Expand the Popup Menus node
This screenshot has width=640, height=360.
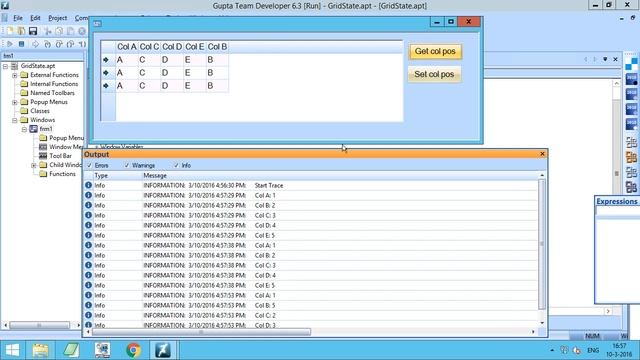tap(15, 102)
